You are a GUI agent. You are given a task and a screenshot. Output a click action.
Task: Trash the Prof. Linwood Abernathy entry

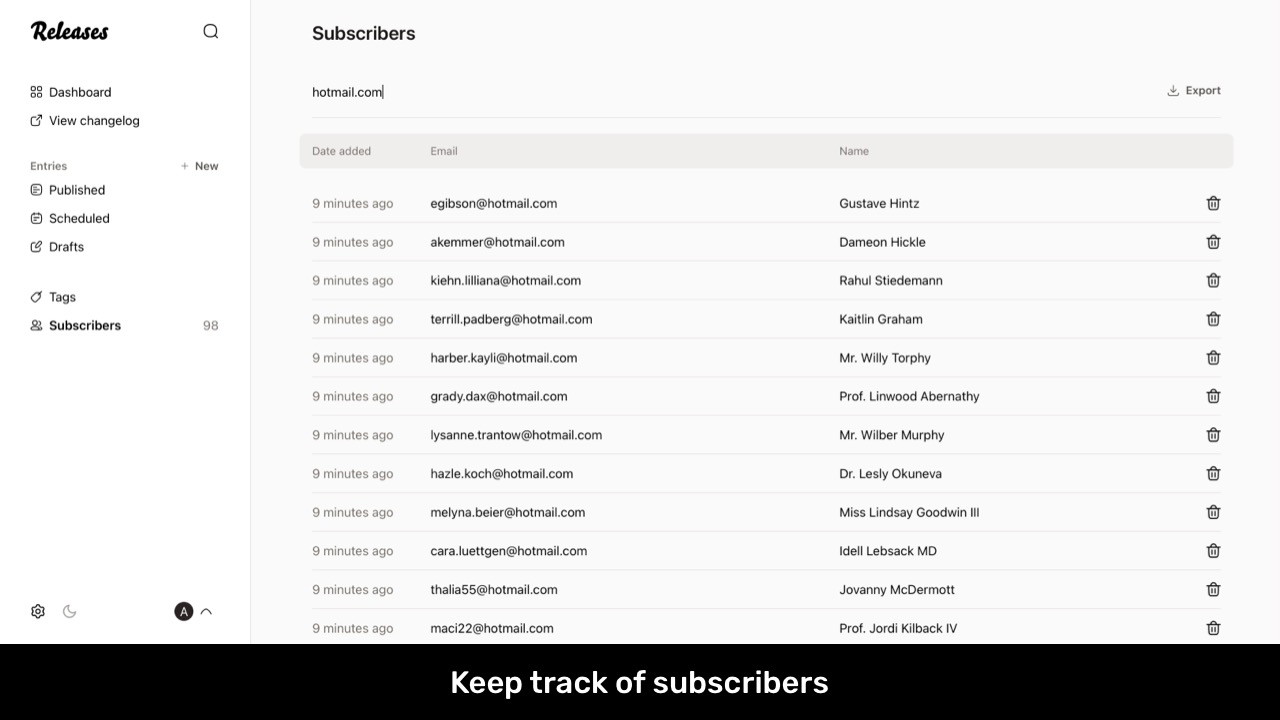click(1213, 396)
